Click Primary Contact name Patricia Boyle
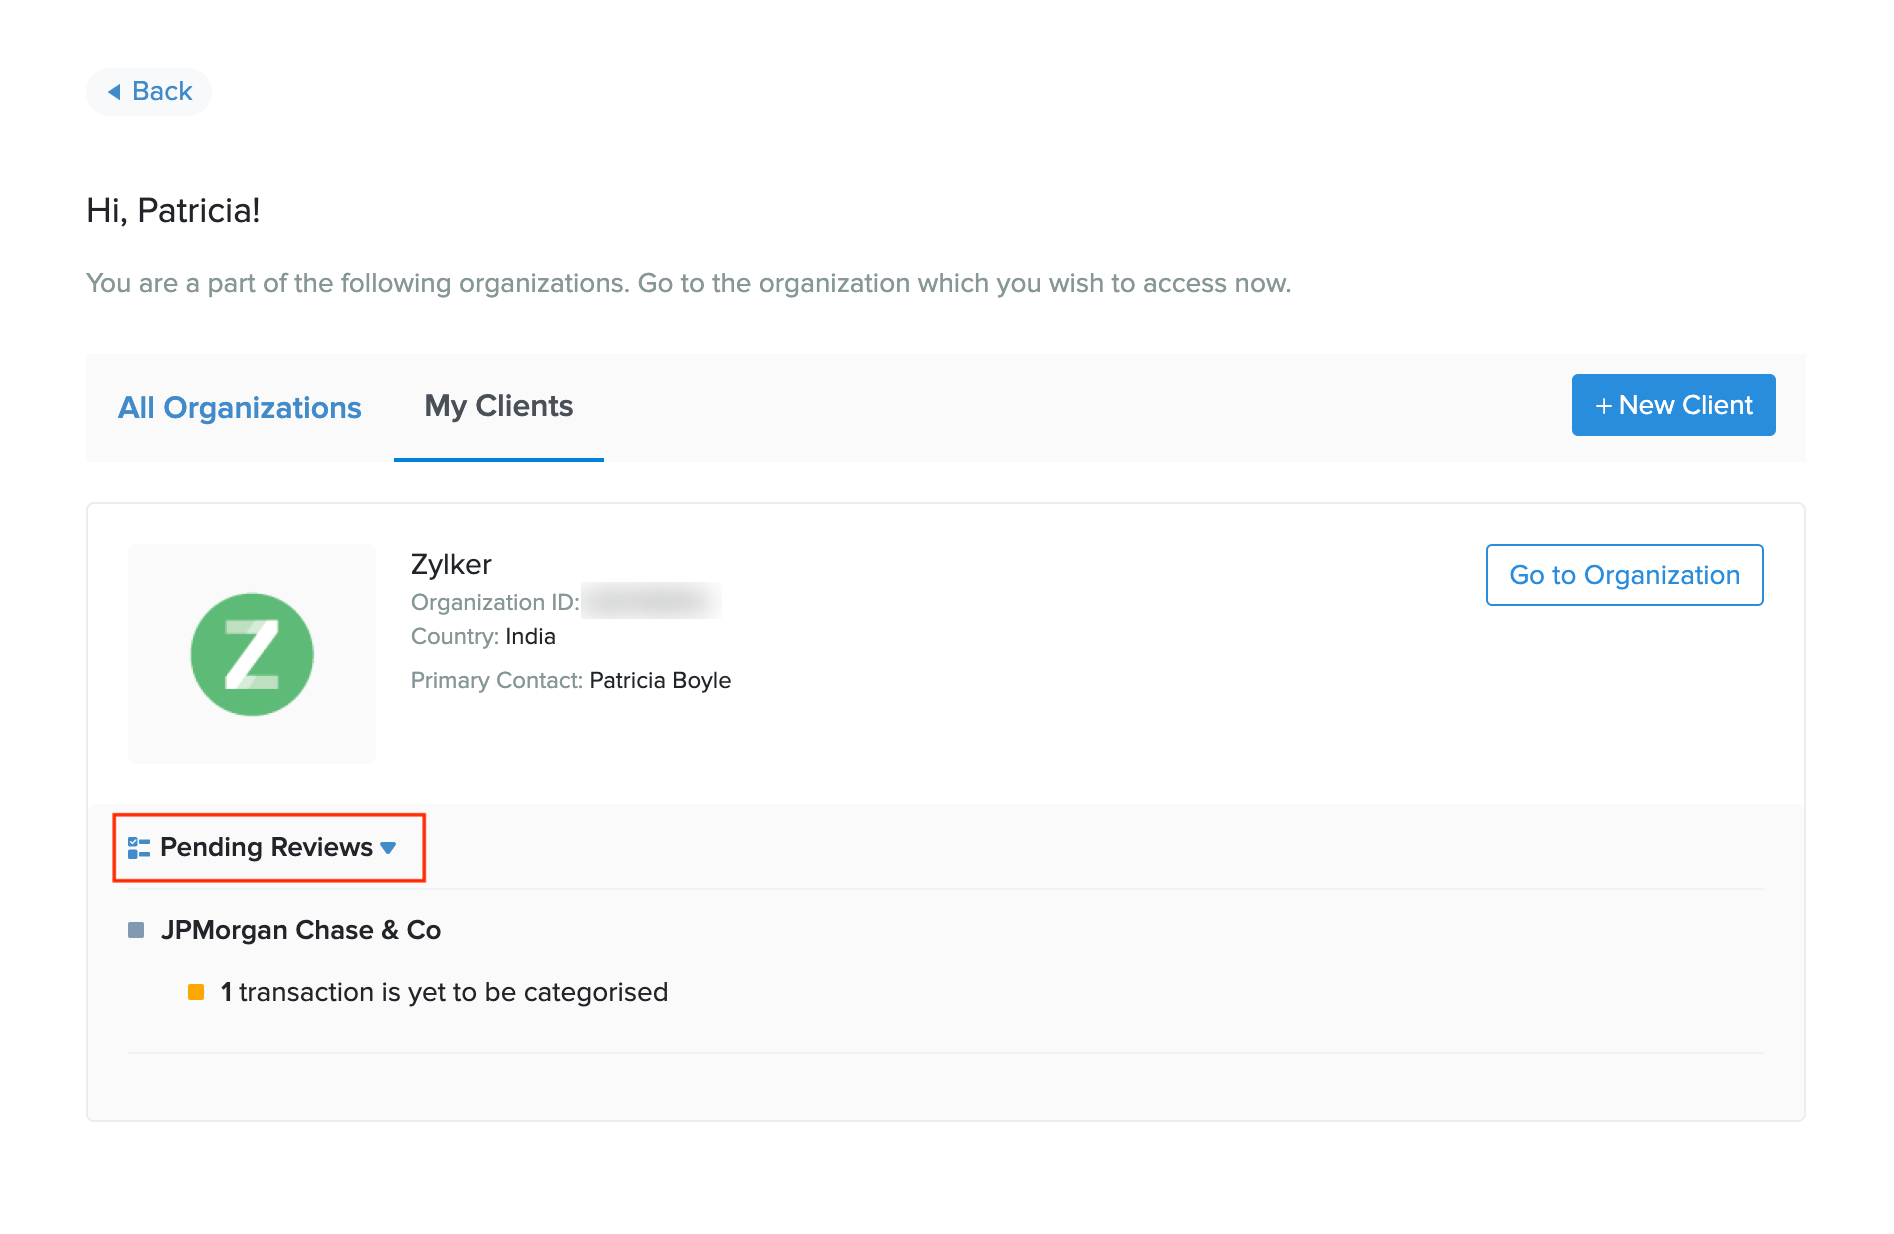Image resolution: width=1894 pixels, height=1234 pixels. pos(660,680)
